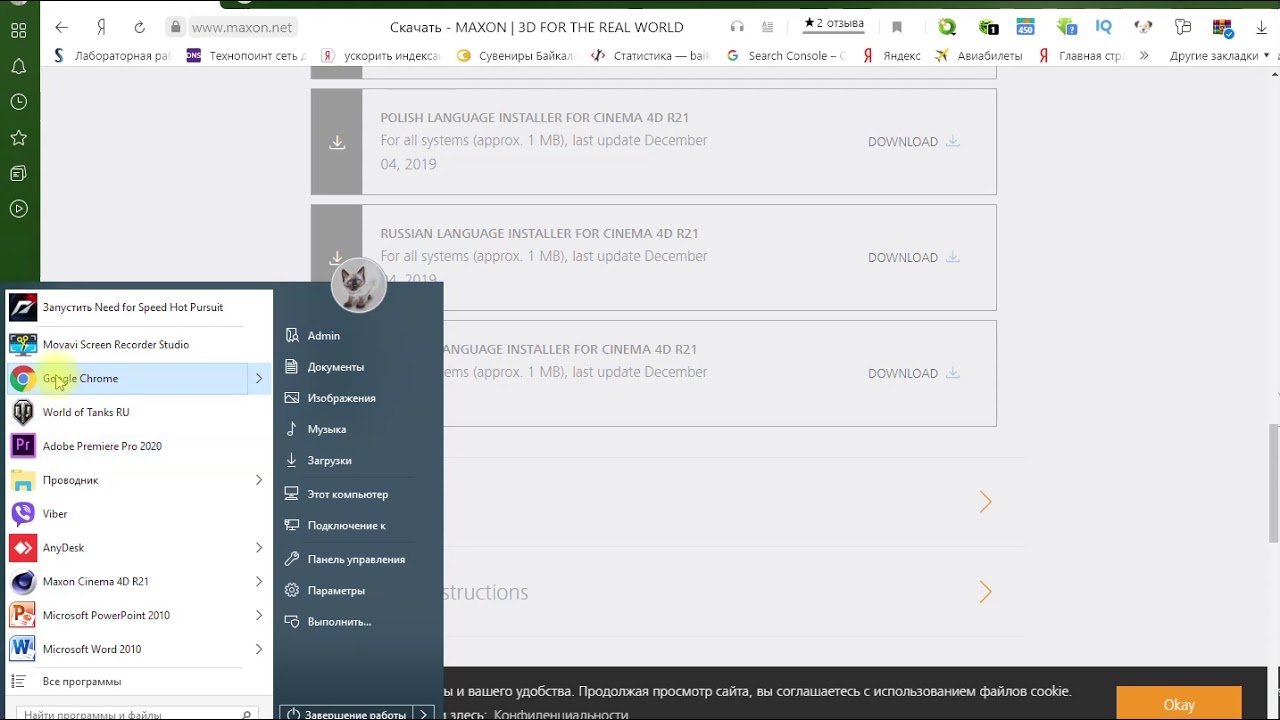Open 2 отзыва site reviews
Image resolution: width=1280 pixels, height=720 pixels.
[834, 24]
